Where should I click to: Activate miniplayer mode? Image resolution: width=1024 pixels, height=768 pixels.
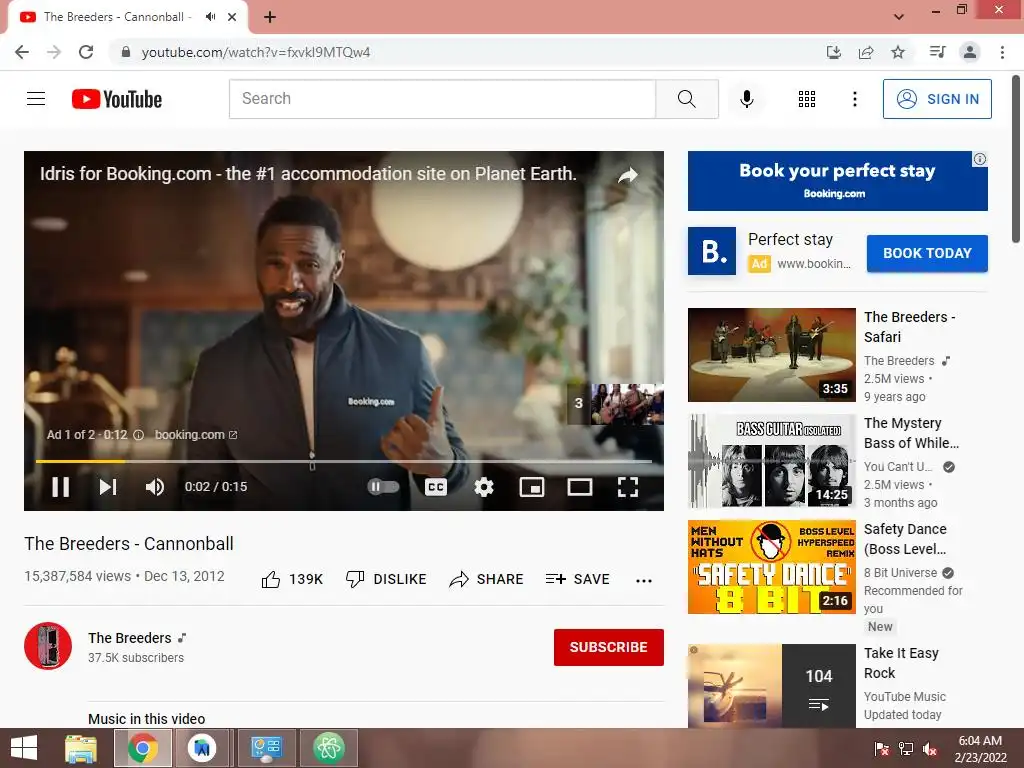[x=532, y=487]
